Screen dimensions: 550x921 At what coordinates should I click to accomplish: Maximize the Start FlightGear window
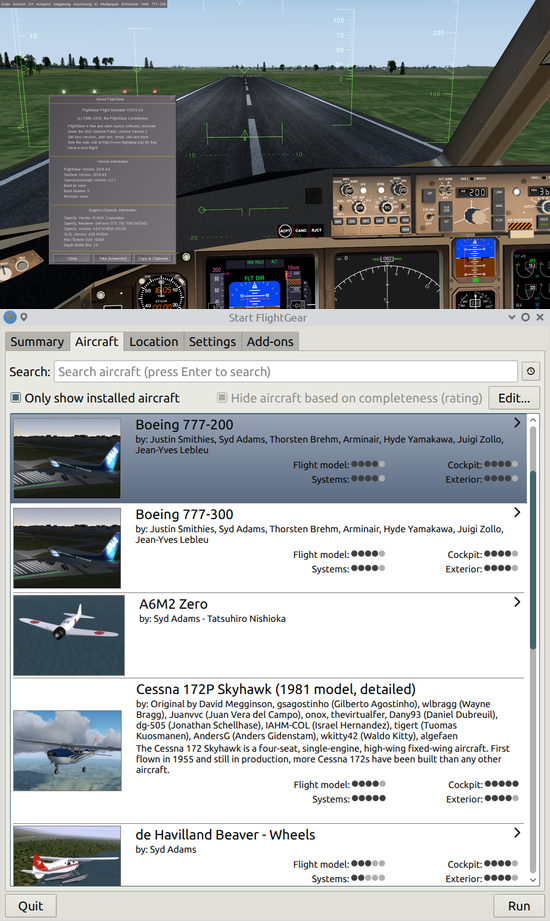(525, 317)
